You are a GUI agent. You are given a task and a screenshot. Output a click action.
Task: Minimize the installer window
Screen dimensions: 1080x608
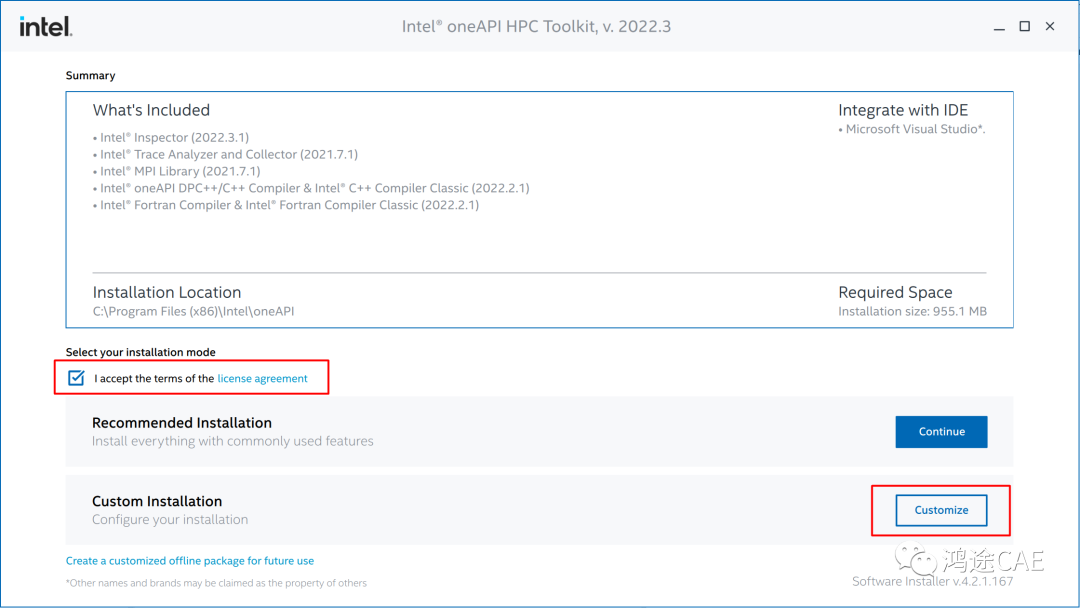[999, 27]
